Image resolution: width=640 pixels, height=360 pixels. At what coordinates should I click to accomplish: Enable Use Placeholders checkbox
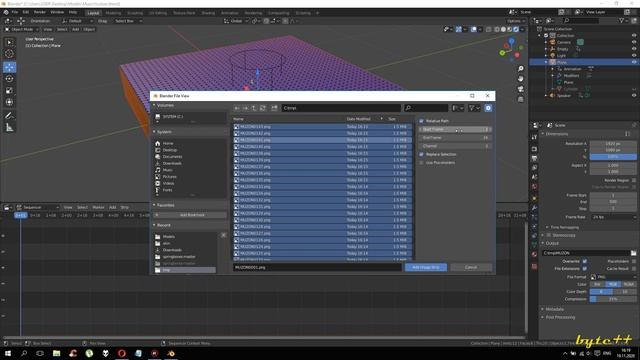(x=422, y=162)
